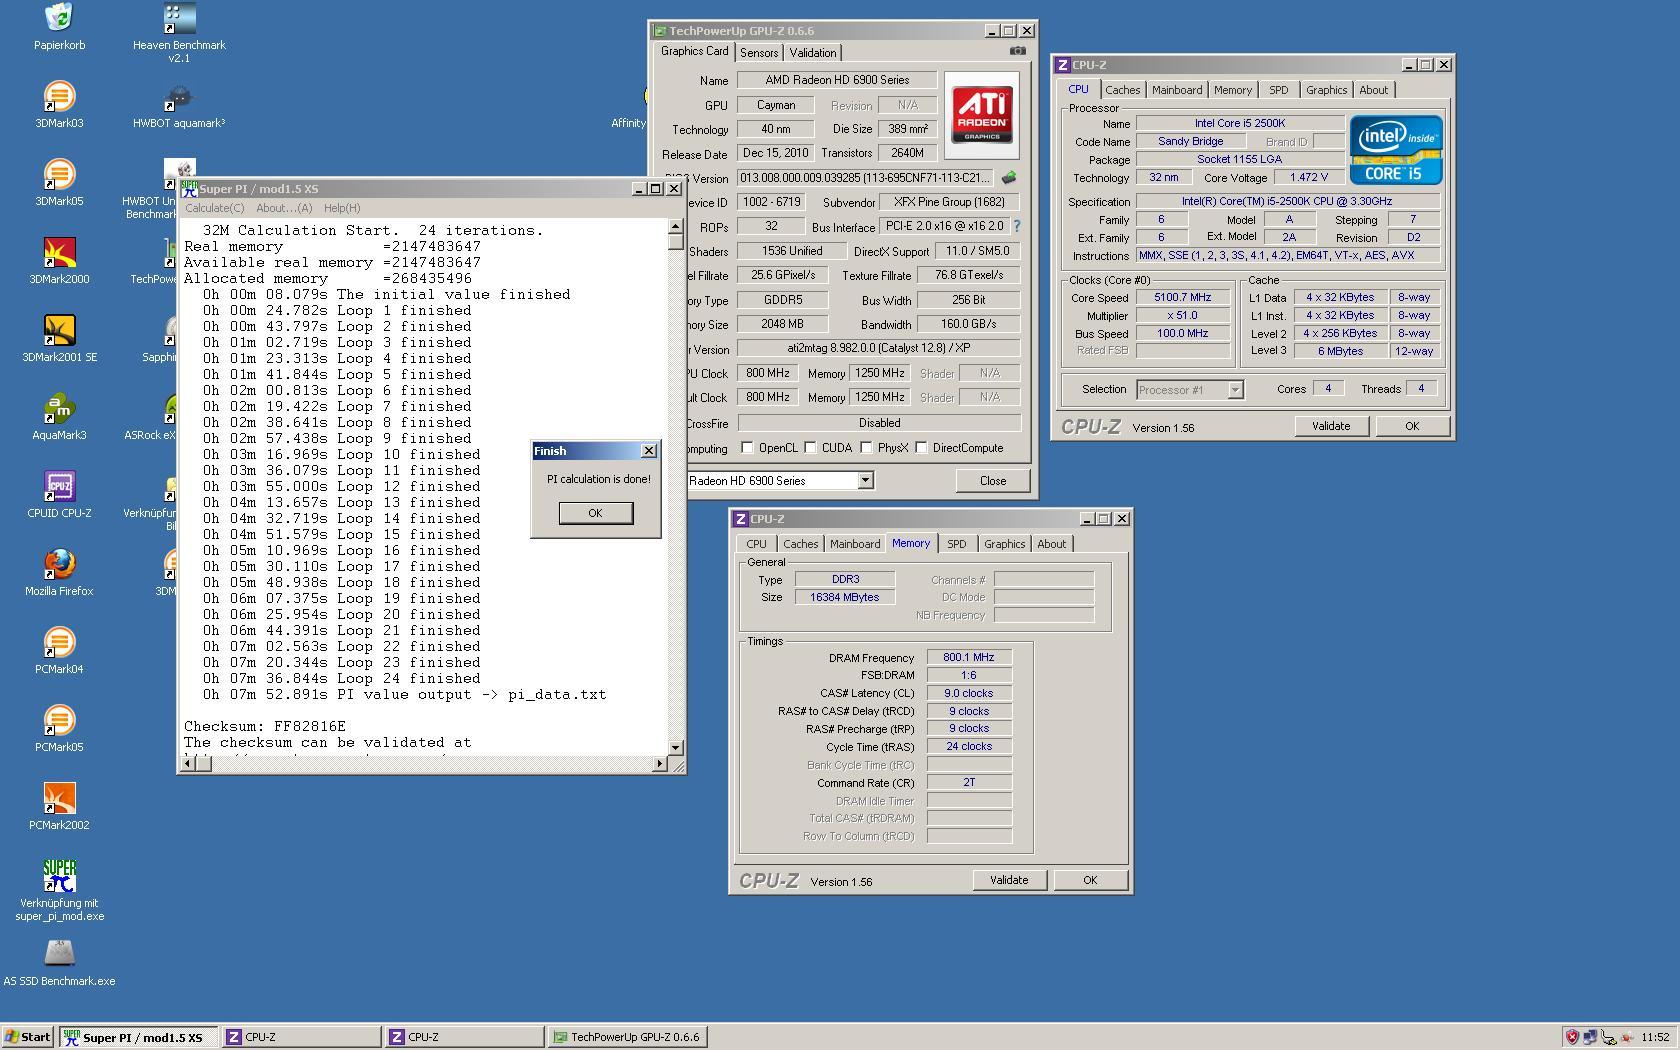Screen dimensions: 1680x1050
Task: Click the DRAM Frequency value 800.1 MHz
Action: [968, 658]
